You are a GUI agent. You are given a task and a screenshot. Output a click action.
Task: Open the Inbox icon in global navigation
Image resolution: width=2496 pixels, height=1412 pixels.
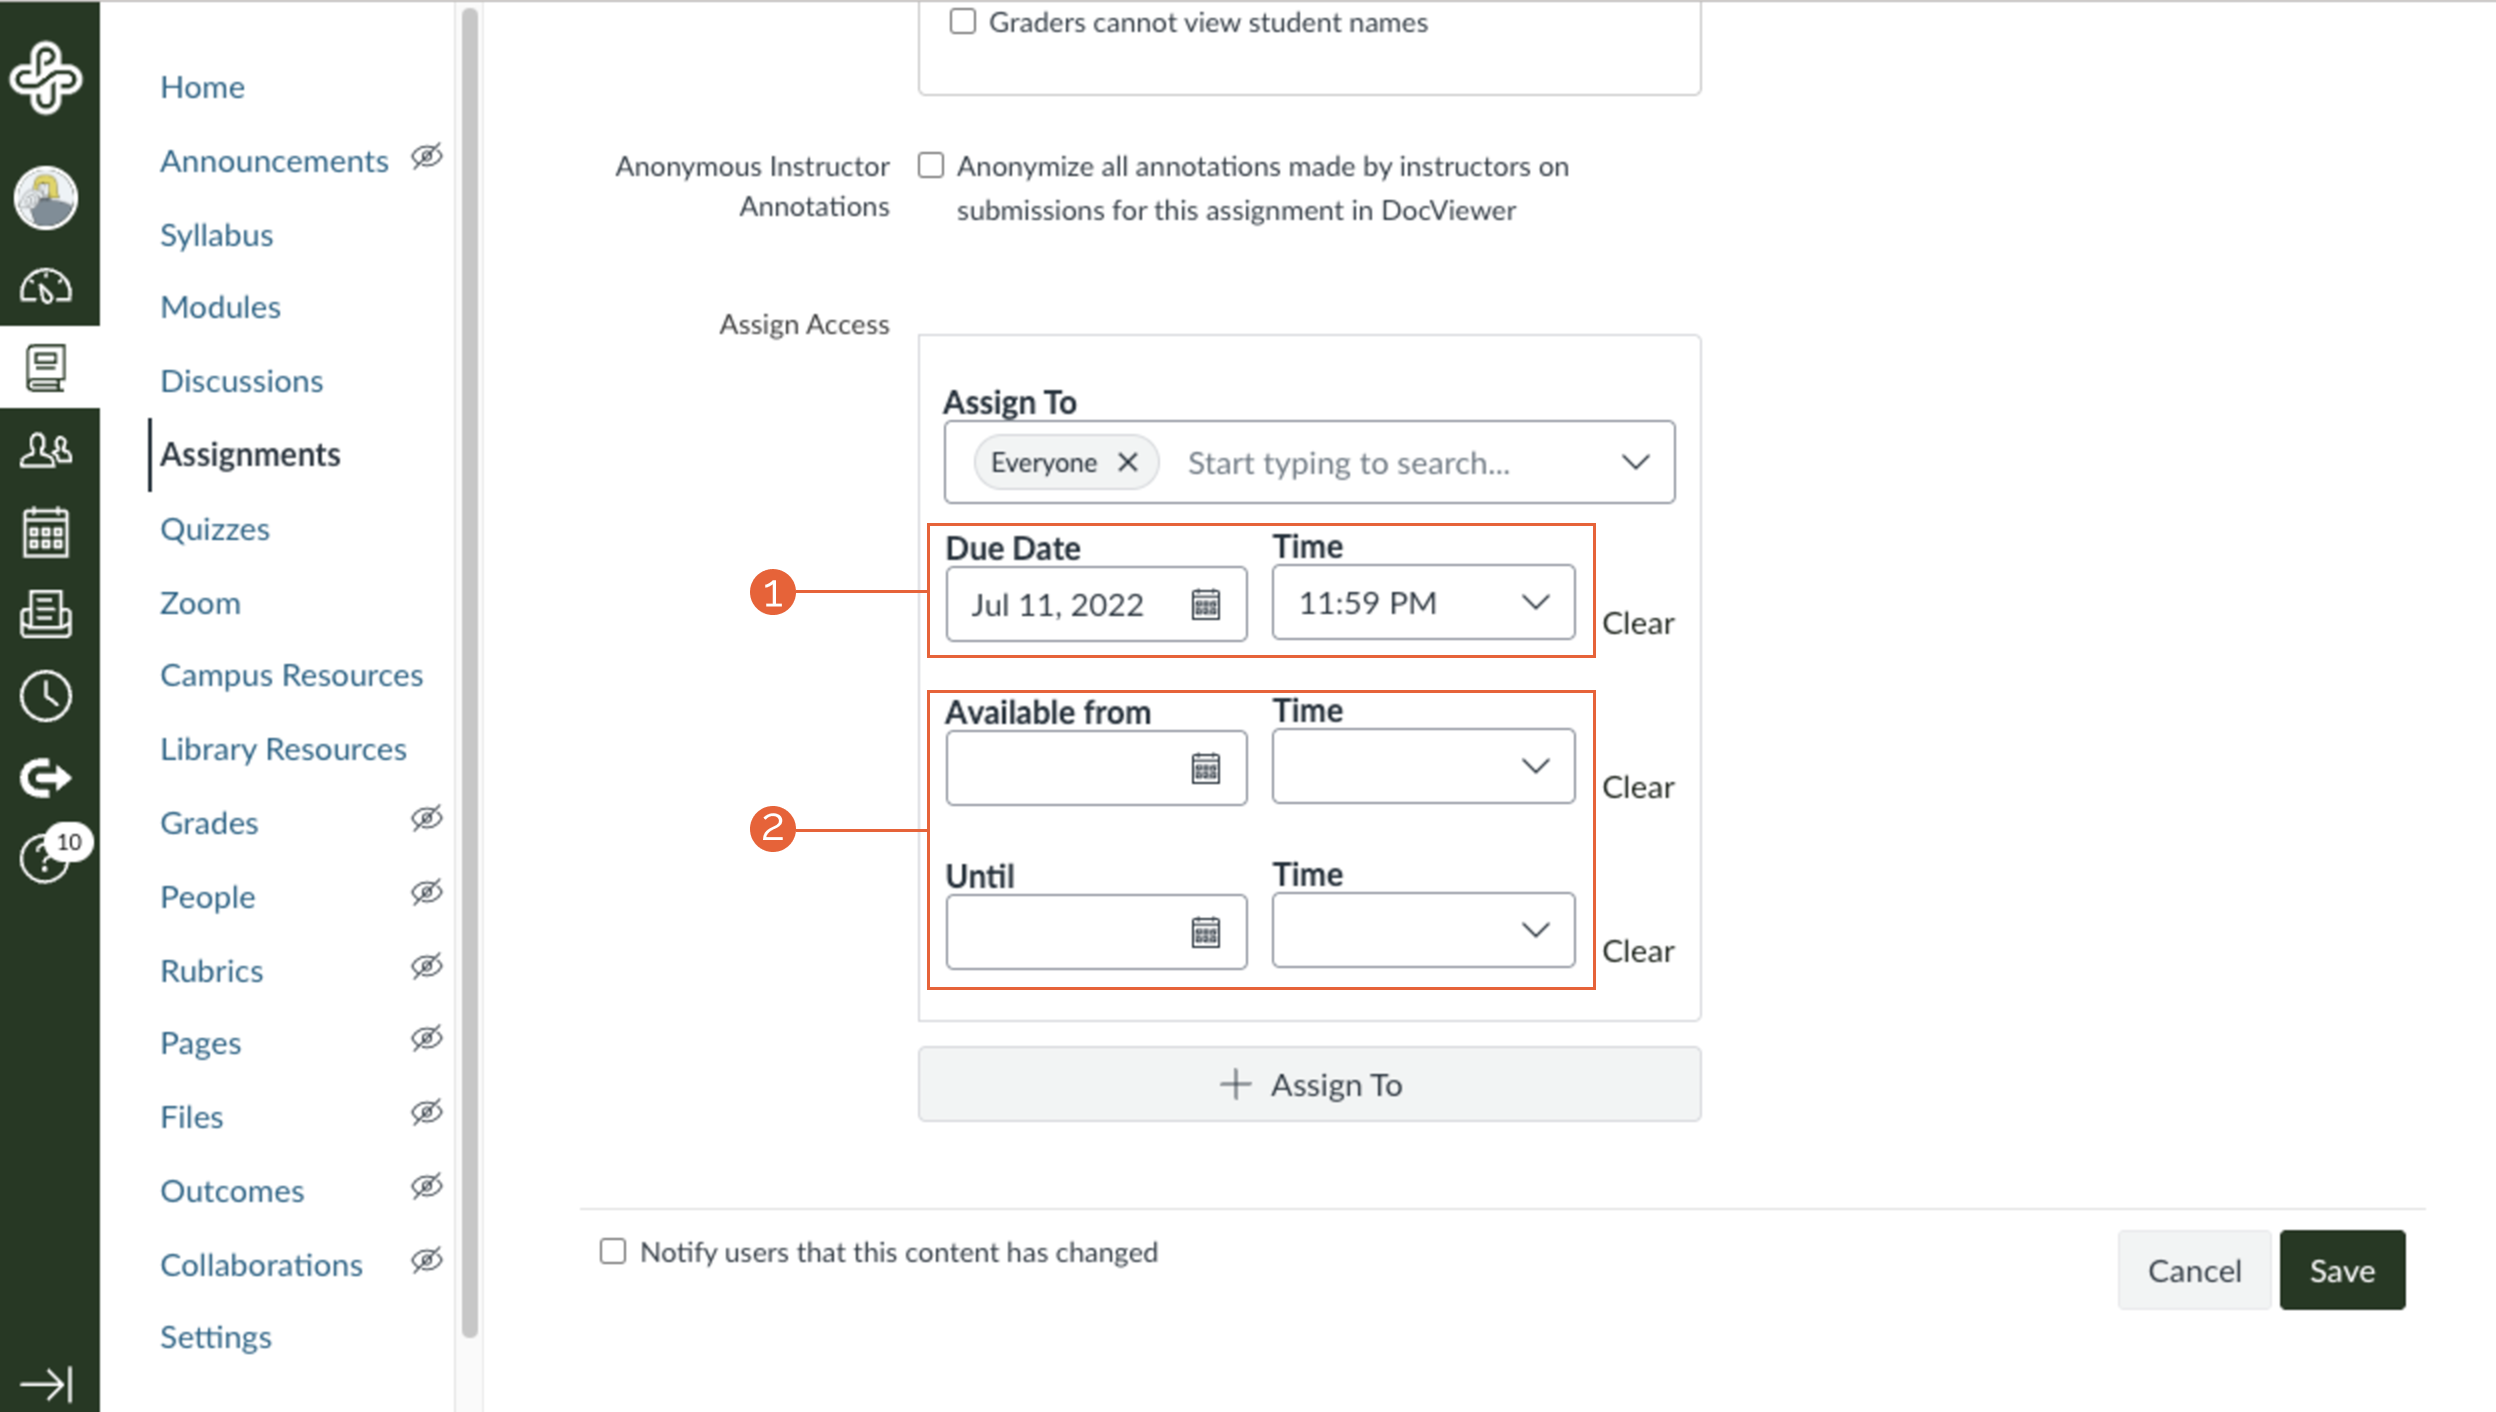[46, 613]
